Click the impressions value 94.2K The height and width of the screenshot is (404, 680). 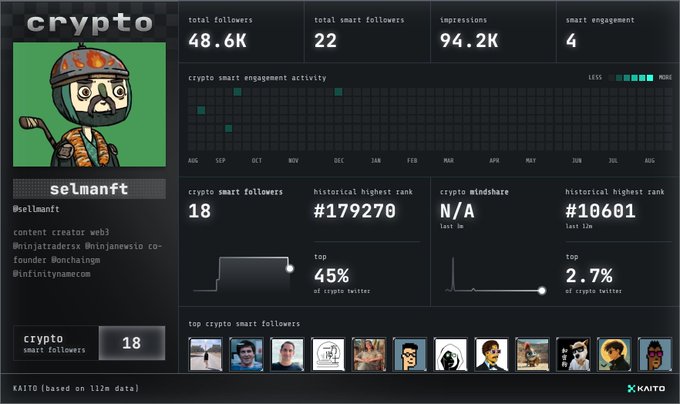pos(469,41)
